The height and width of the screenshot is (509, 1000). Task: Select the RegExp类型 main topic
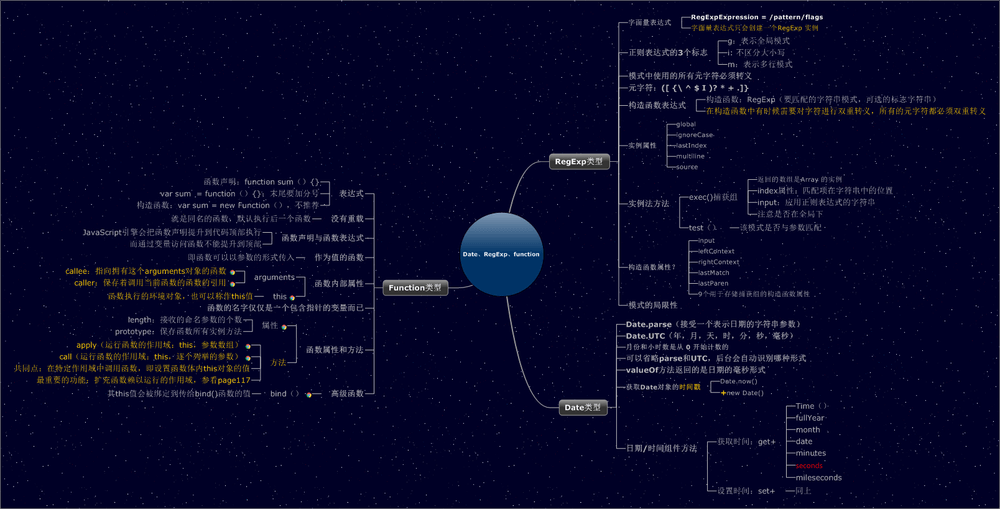pos(579,162)
